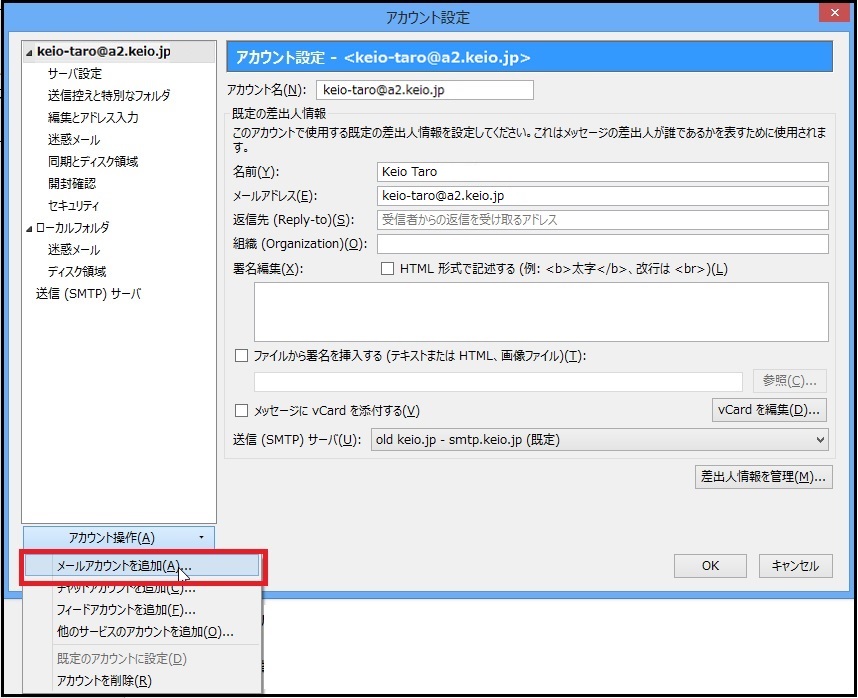Collapse the ローカルフォルダ tree node
Screen dimensions: 858x698
(30, 228)
